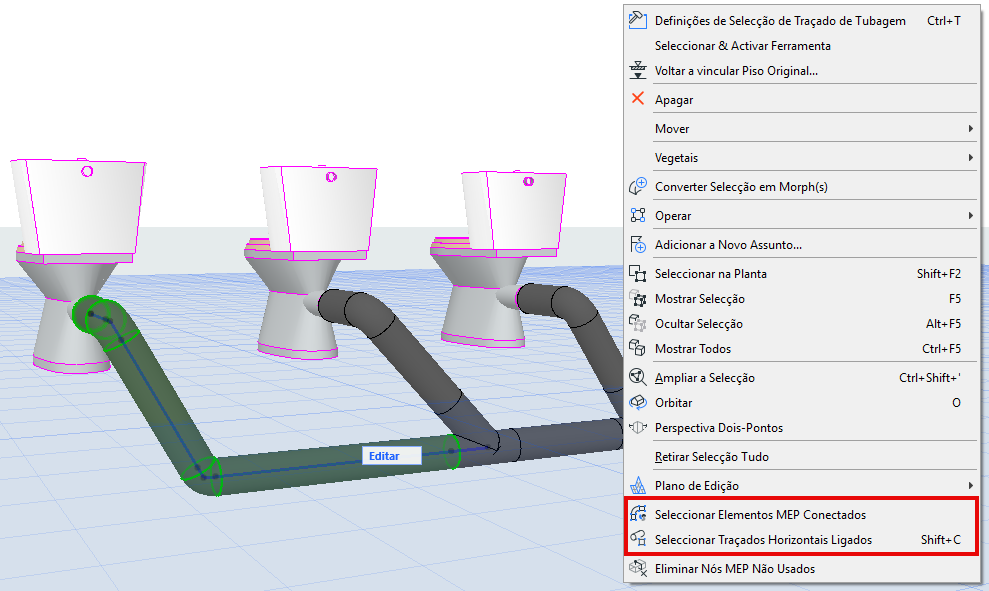Click the Ctrl+T shortcut text
Image resolution: width=989 pixels, height=591 pixels.
click(944, 20)
